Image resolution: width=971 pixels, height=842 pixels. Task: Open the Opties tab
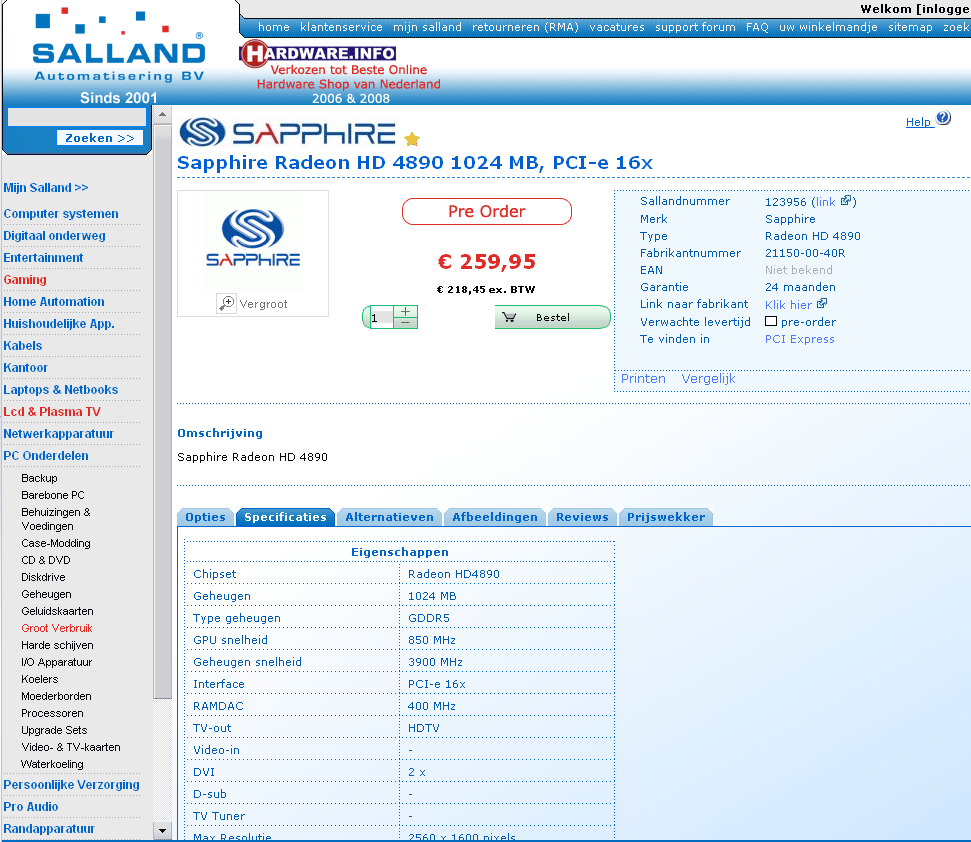pos(206,517)
